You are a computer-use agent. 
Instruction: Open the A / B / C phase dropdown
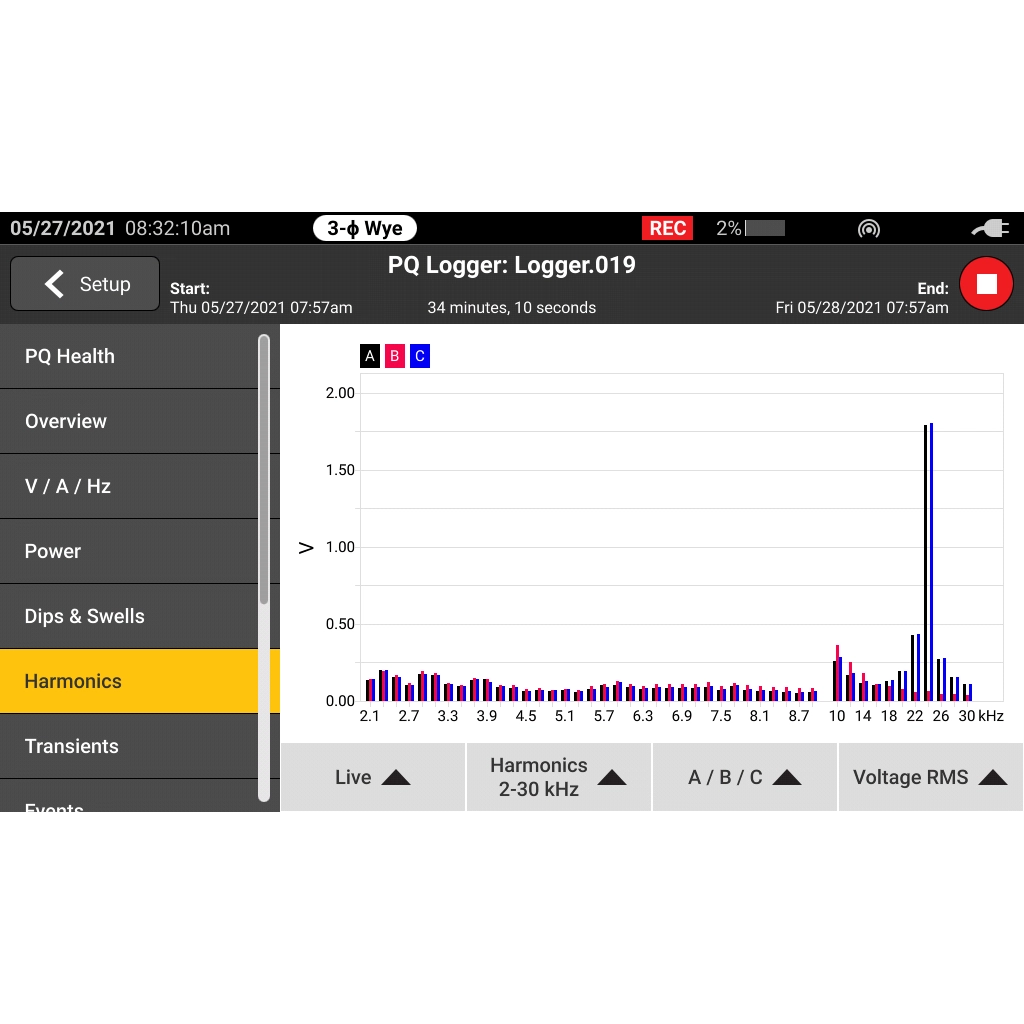pyautogui.click(x=744, y=777)
